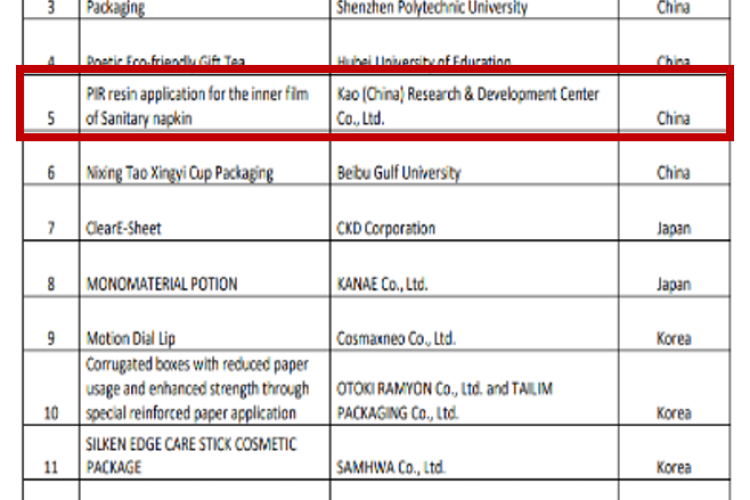
Task: Select 'KANAE Co., Ltd.' cell
Action: [x=474, y=268]
